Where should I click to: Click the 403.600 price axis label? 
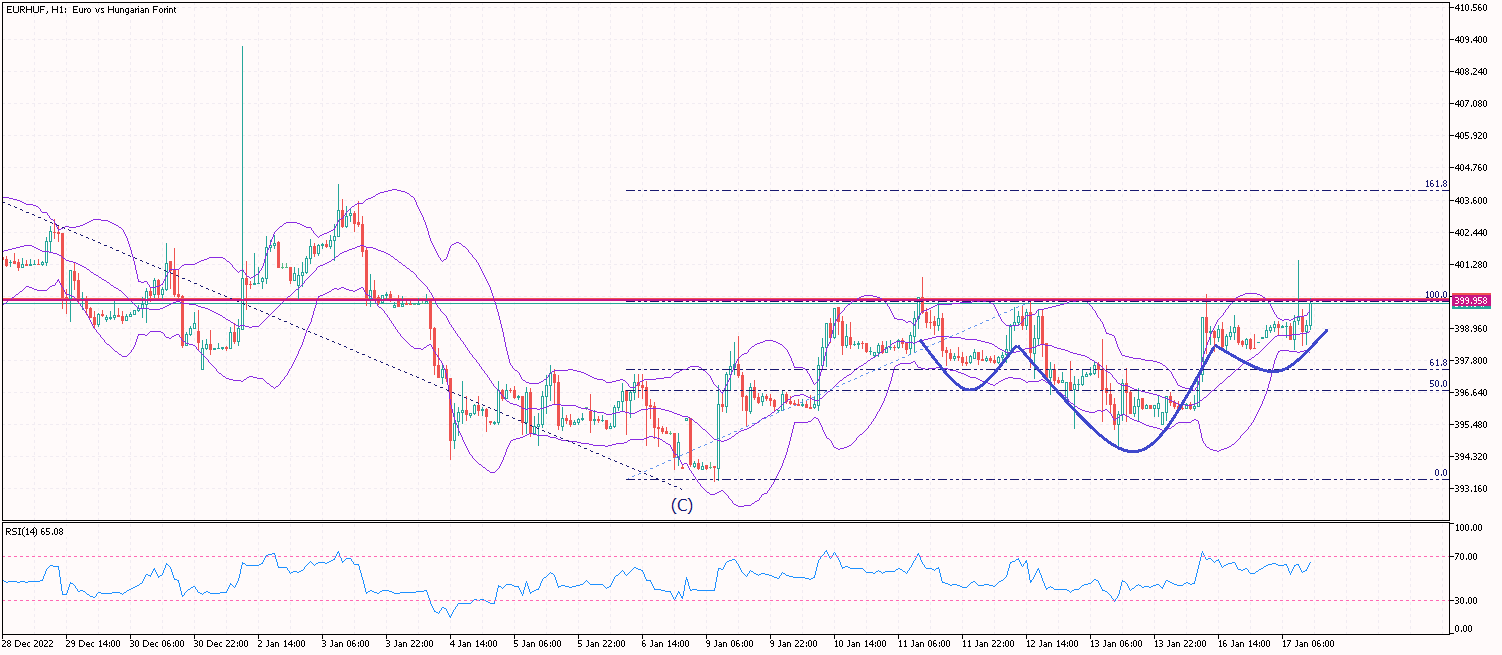pos(1476,200)
